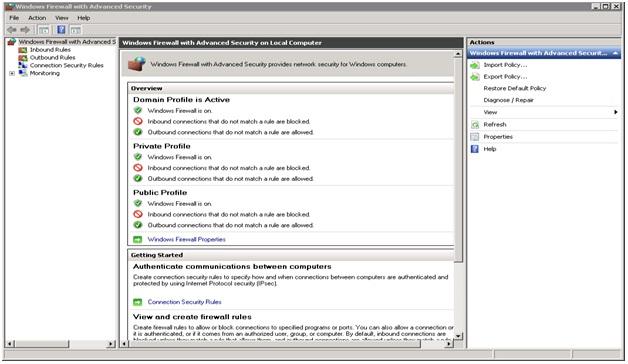Click the Back arrow toolbar icon
628x364 pixels.
coord(12,30)
